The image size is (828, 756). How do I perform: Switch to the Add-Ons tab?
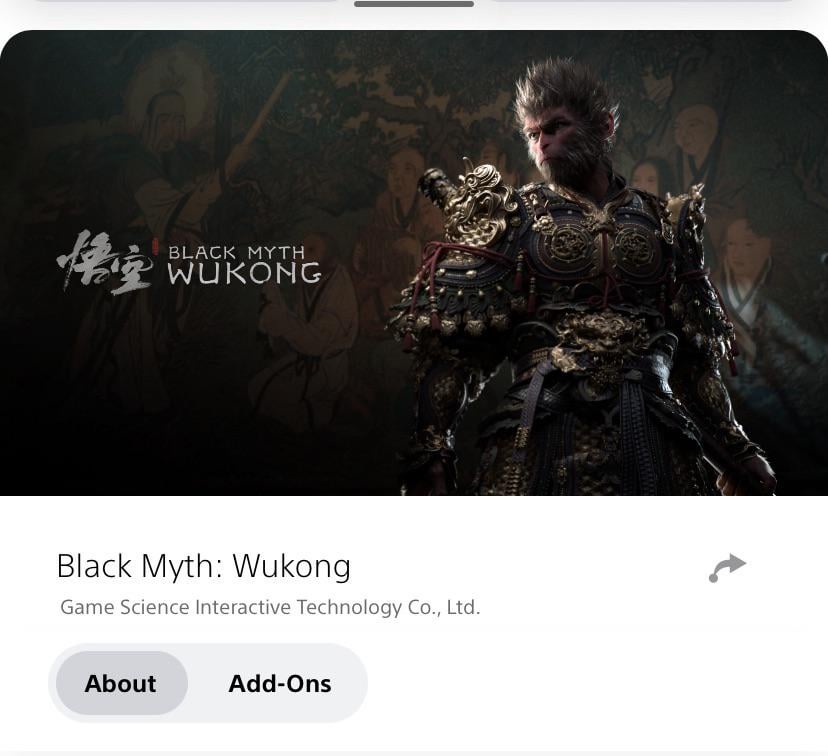(280, 683)
